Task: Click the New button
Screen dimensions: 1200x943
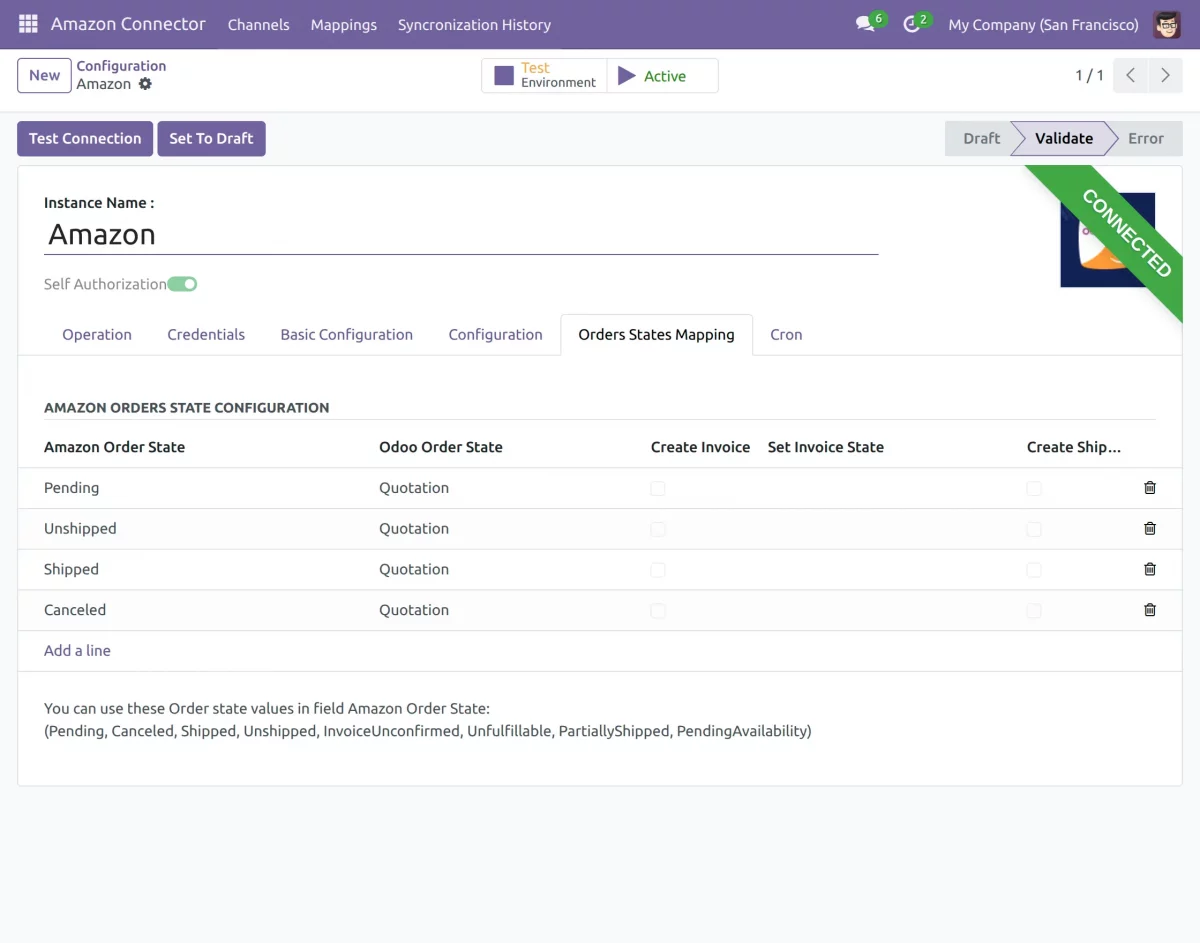Action: [x=44, y=75]
